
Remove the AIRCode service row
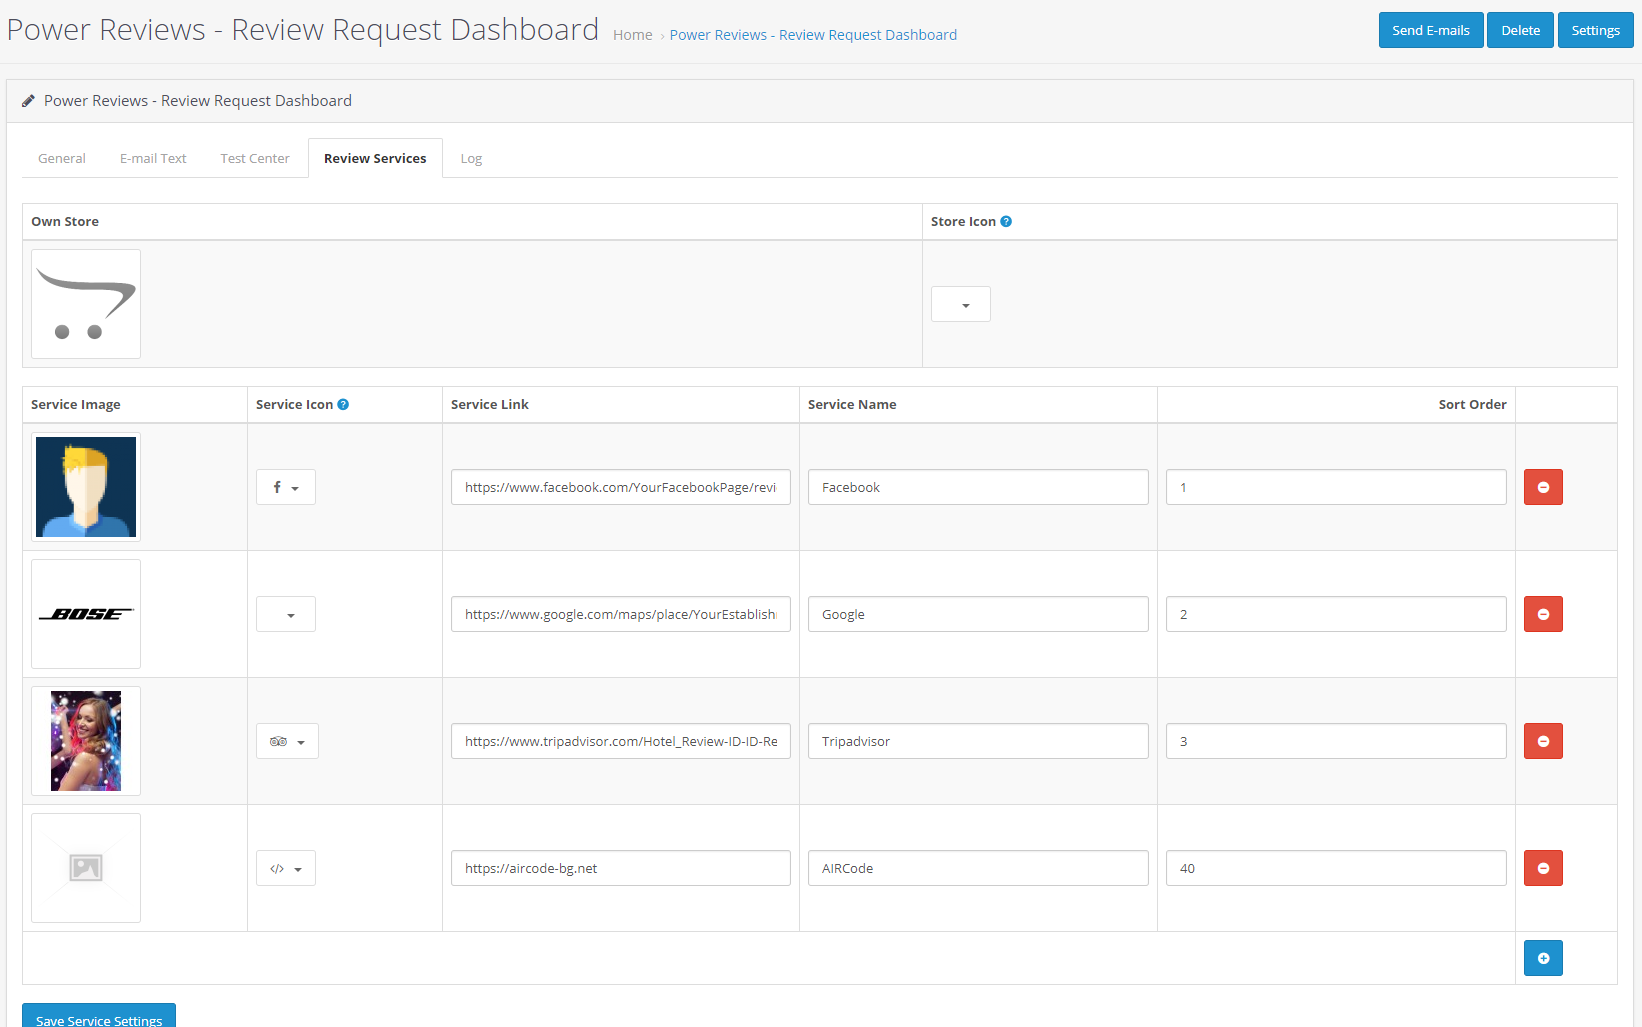click(1543, 868)
